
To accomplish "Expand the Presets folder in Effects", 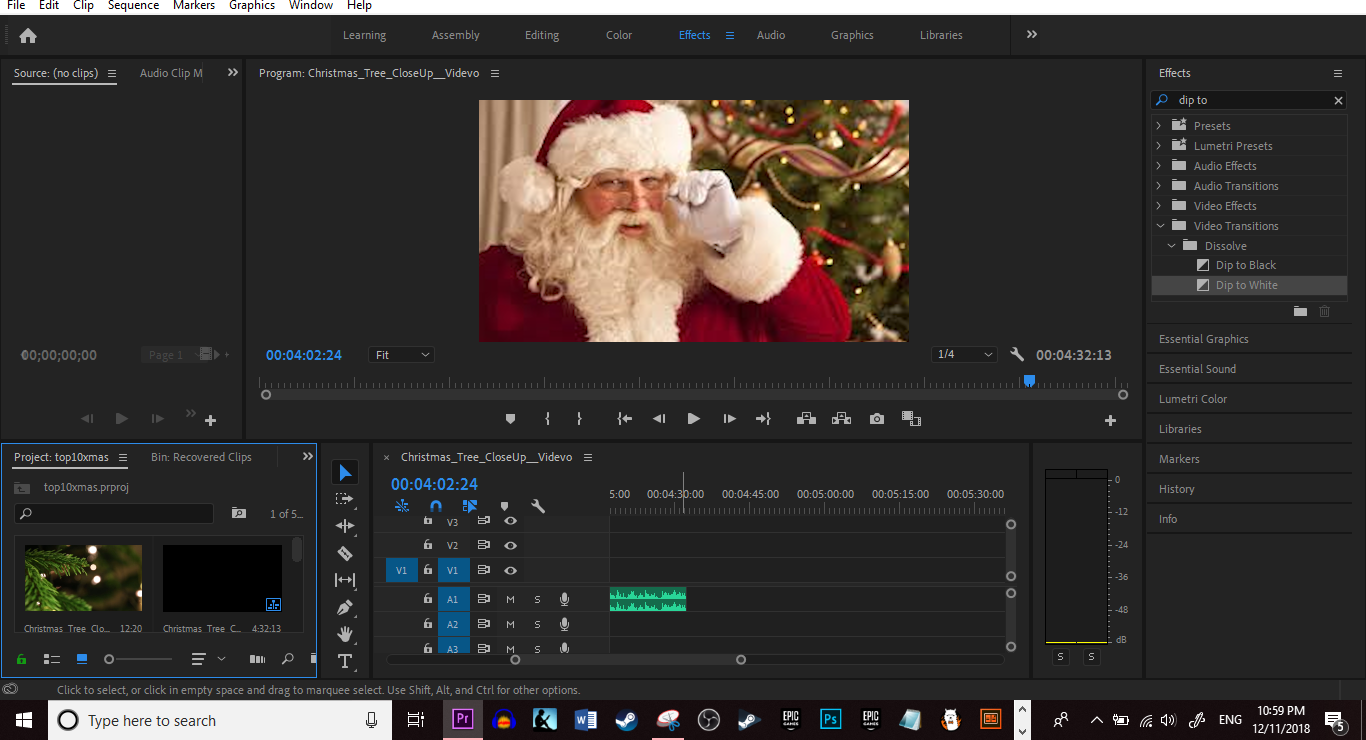I will pos(1159,126).
